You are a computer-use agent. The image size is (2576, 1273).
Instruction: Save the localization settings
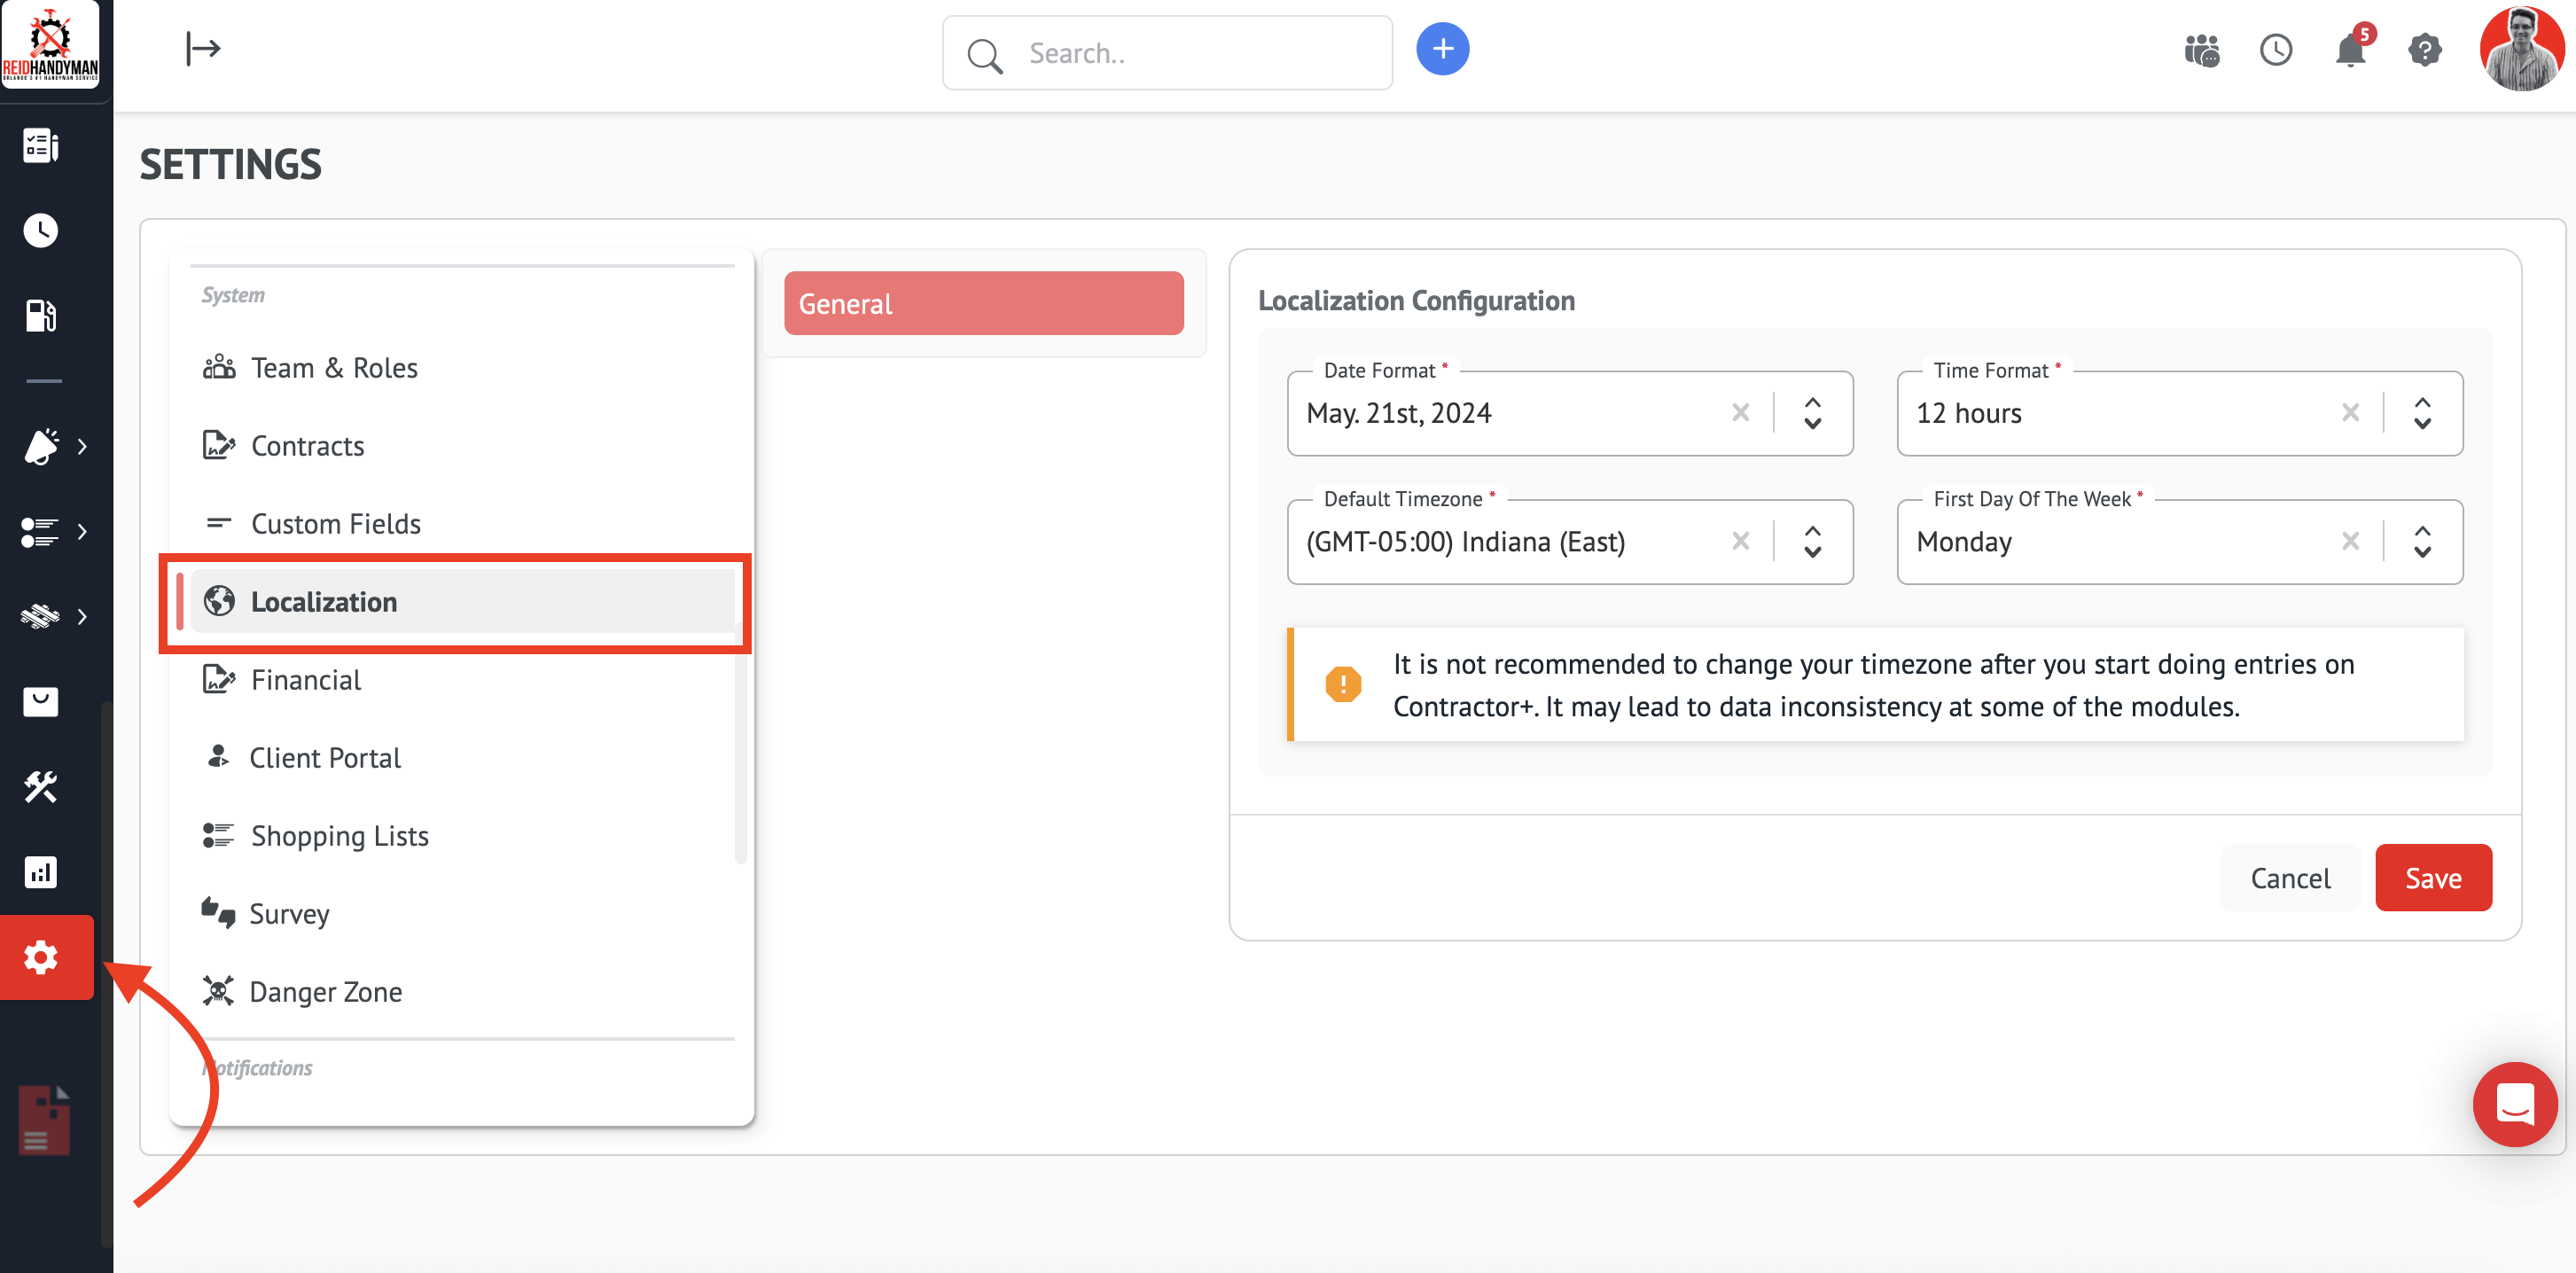tap(2432, 878)
